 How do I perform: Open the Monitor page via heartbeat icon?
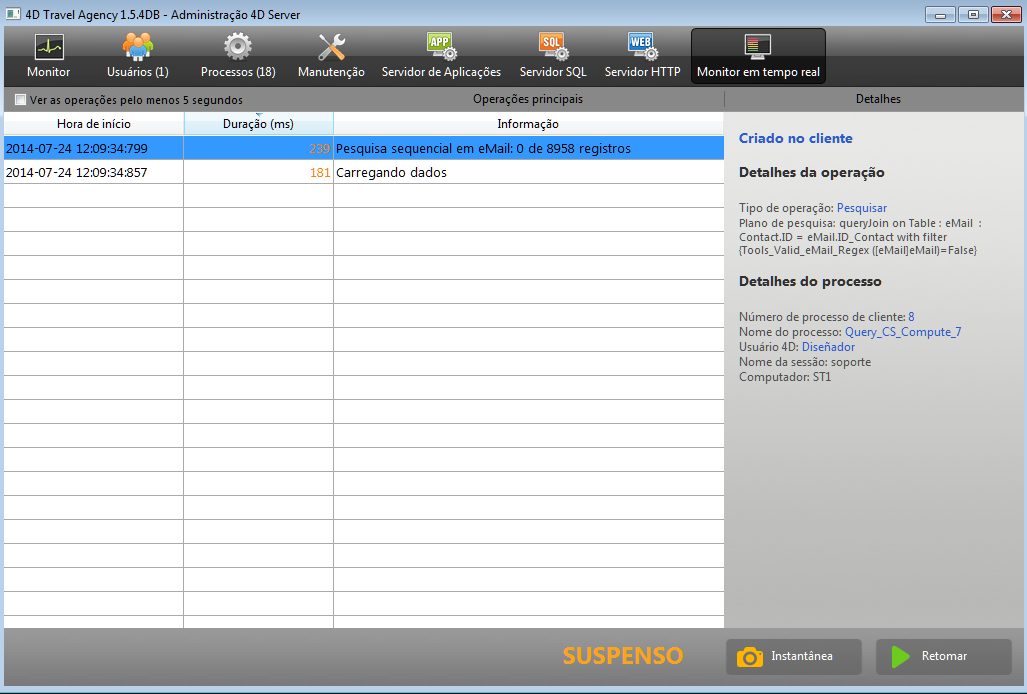48,47
